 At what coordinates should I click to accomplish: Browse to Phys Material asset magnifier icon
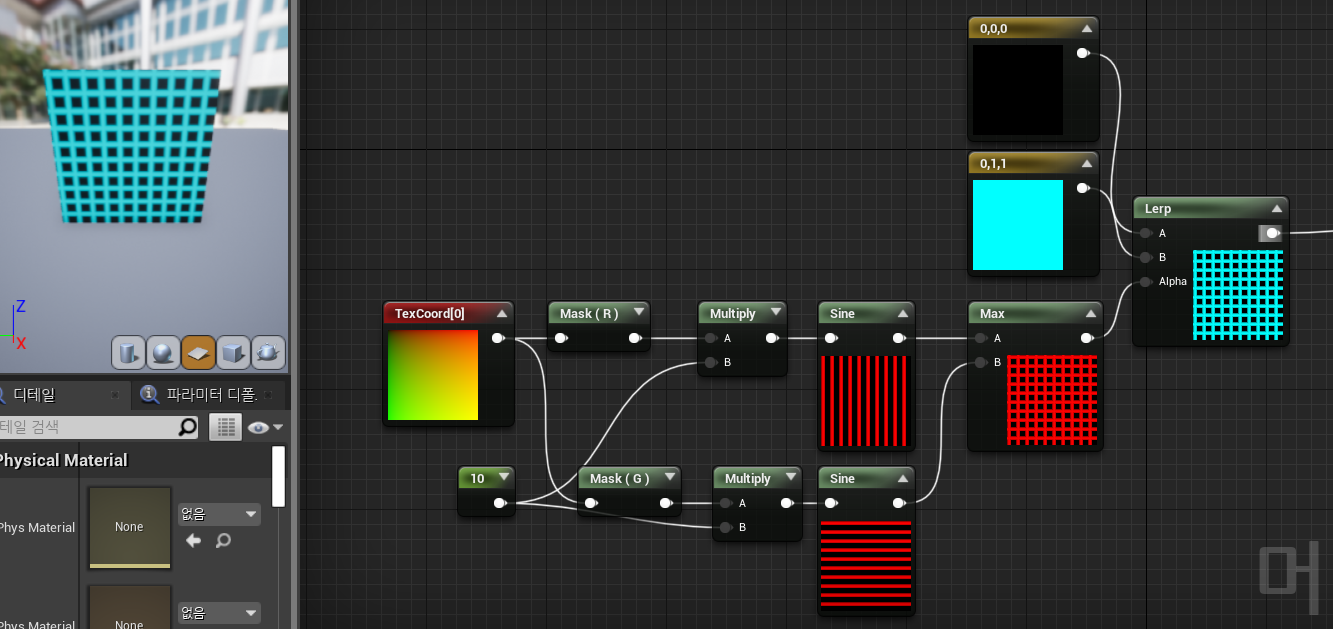(x=223, y=541)
